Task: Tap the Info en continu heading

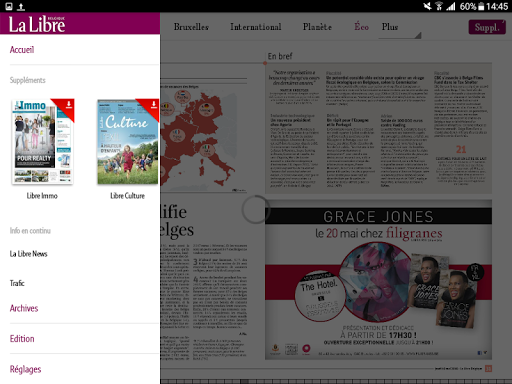Action: [x=30, y=231]
